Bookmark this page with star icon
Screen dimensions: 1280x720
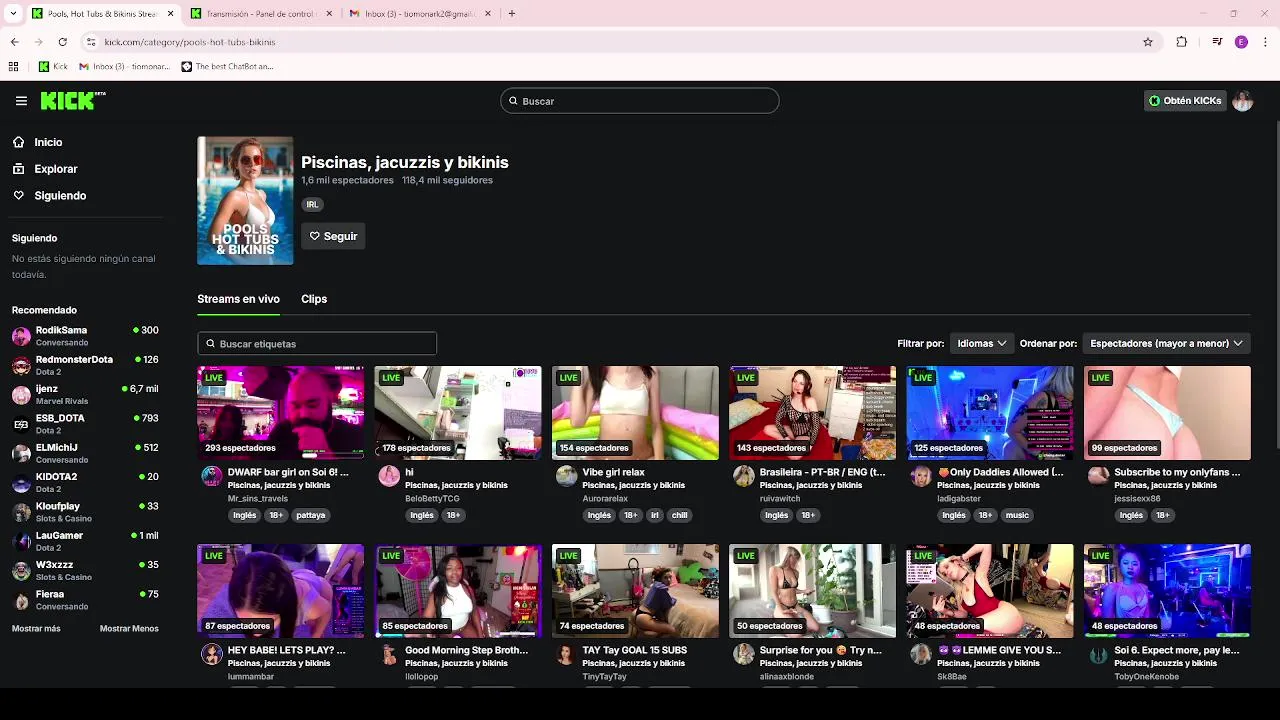point(1148,42)
